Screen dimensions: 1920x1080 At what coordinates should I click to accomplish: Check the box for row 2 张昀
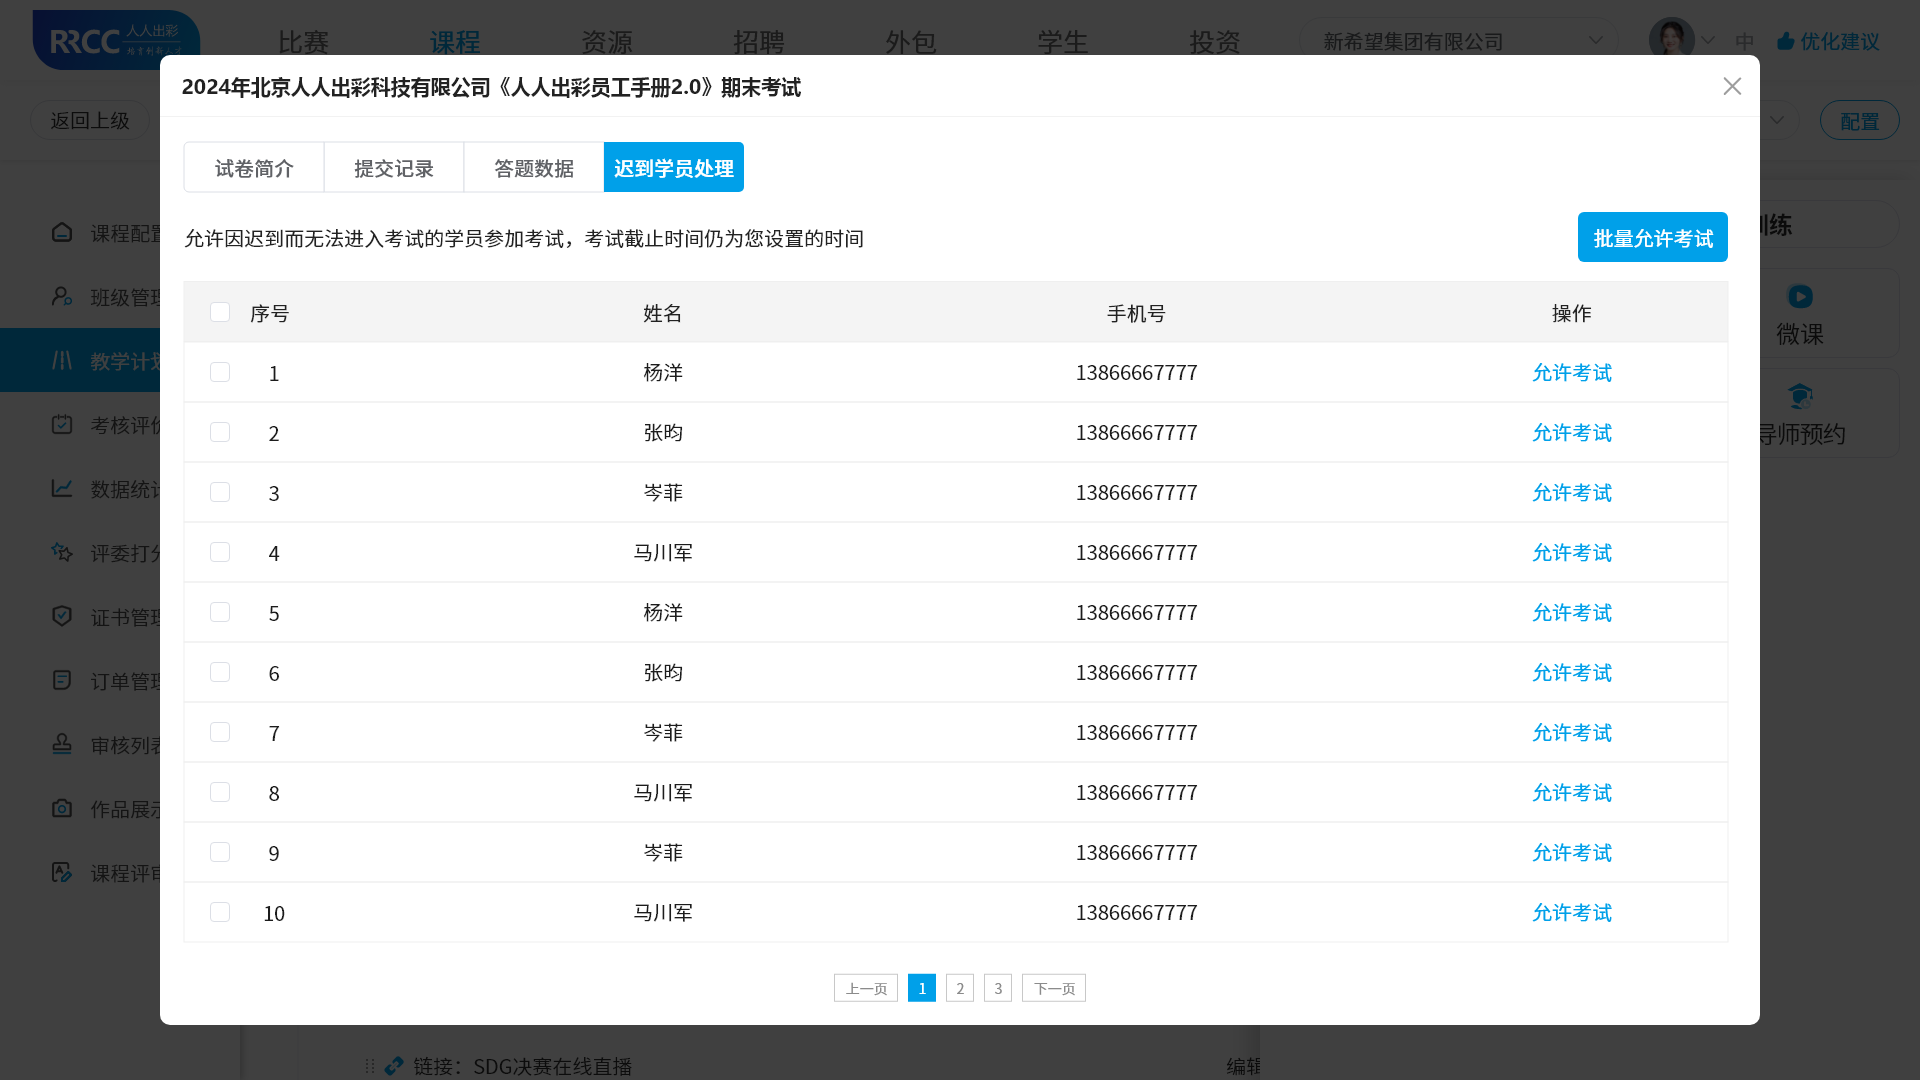pyautogui.click(x=220, y=432)
